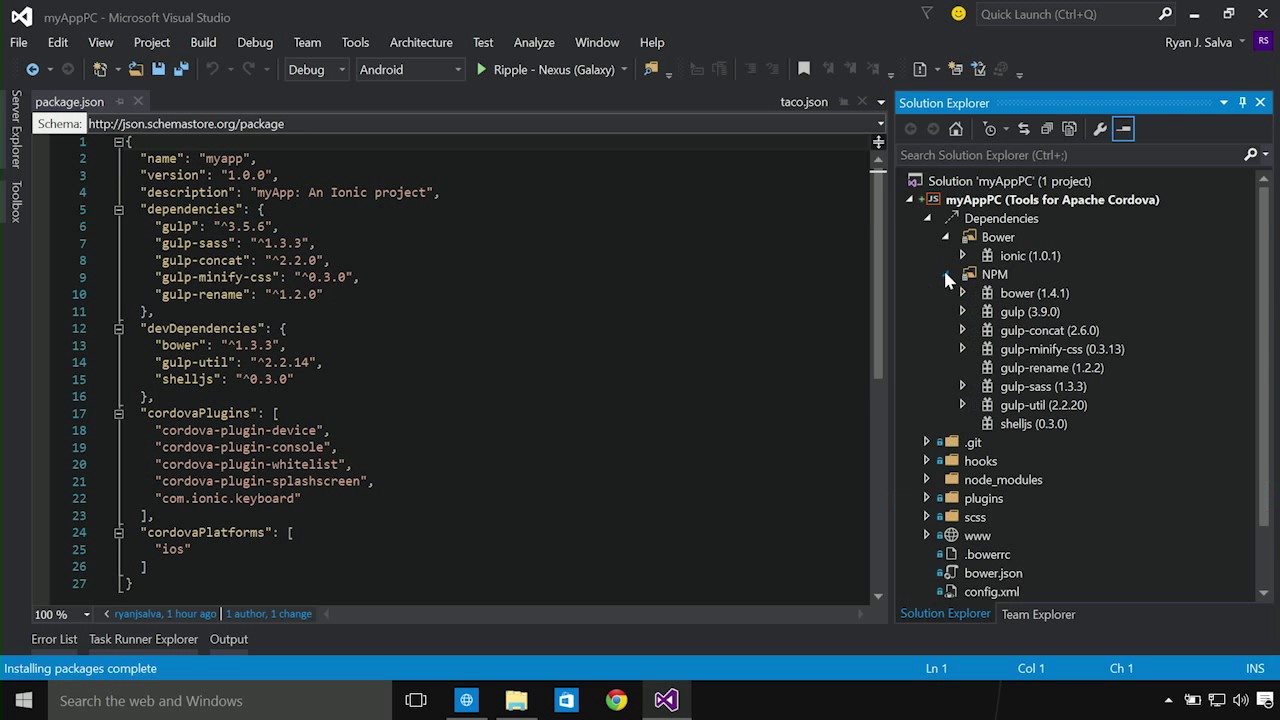Click the Collapse All icon in Solution Explorer
The height and width of the screenshot is (720, 1280).
point(1046,129)
